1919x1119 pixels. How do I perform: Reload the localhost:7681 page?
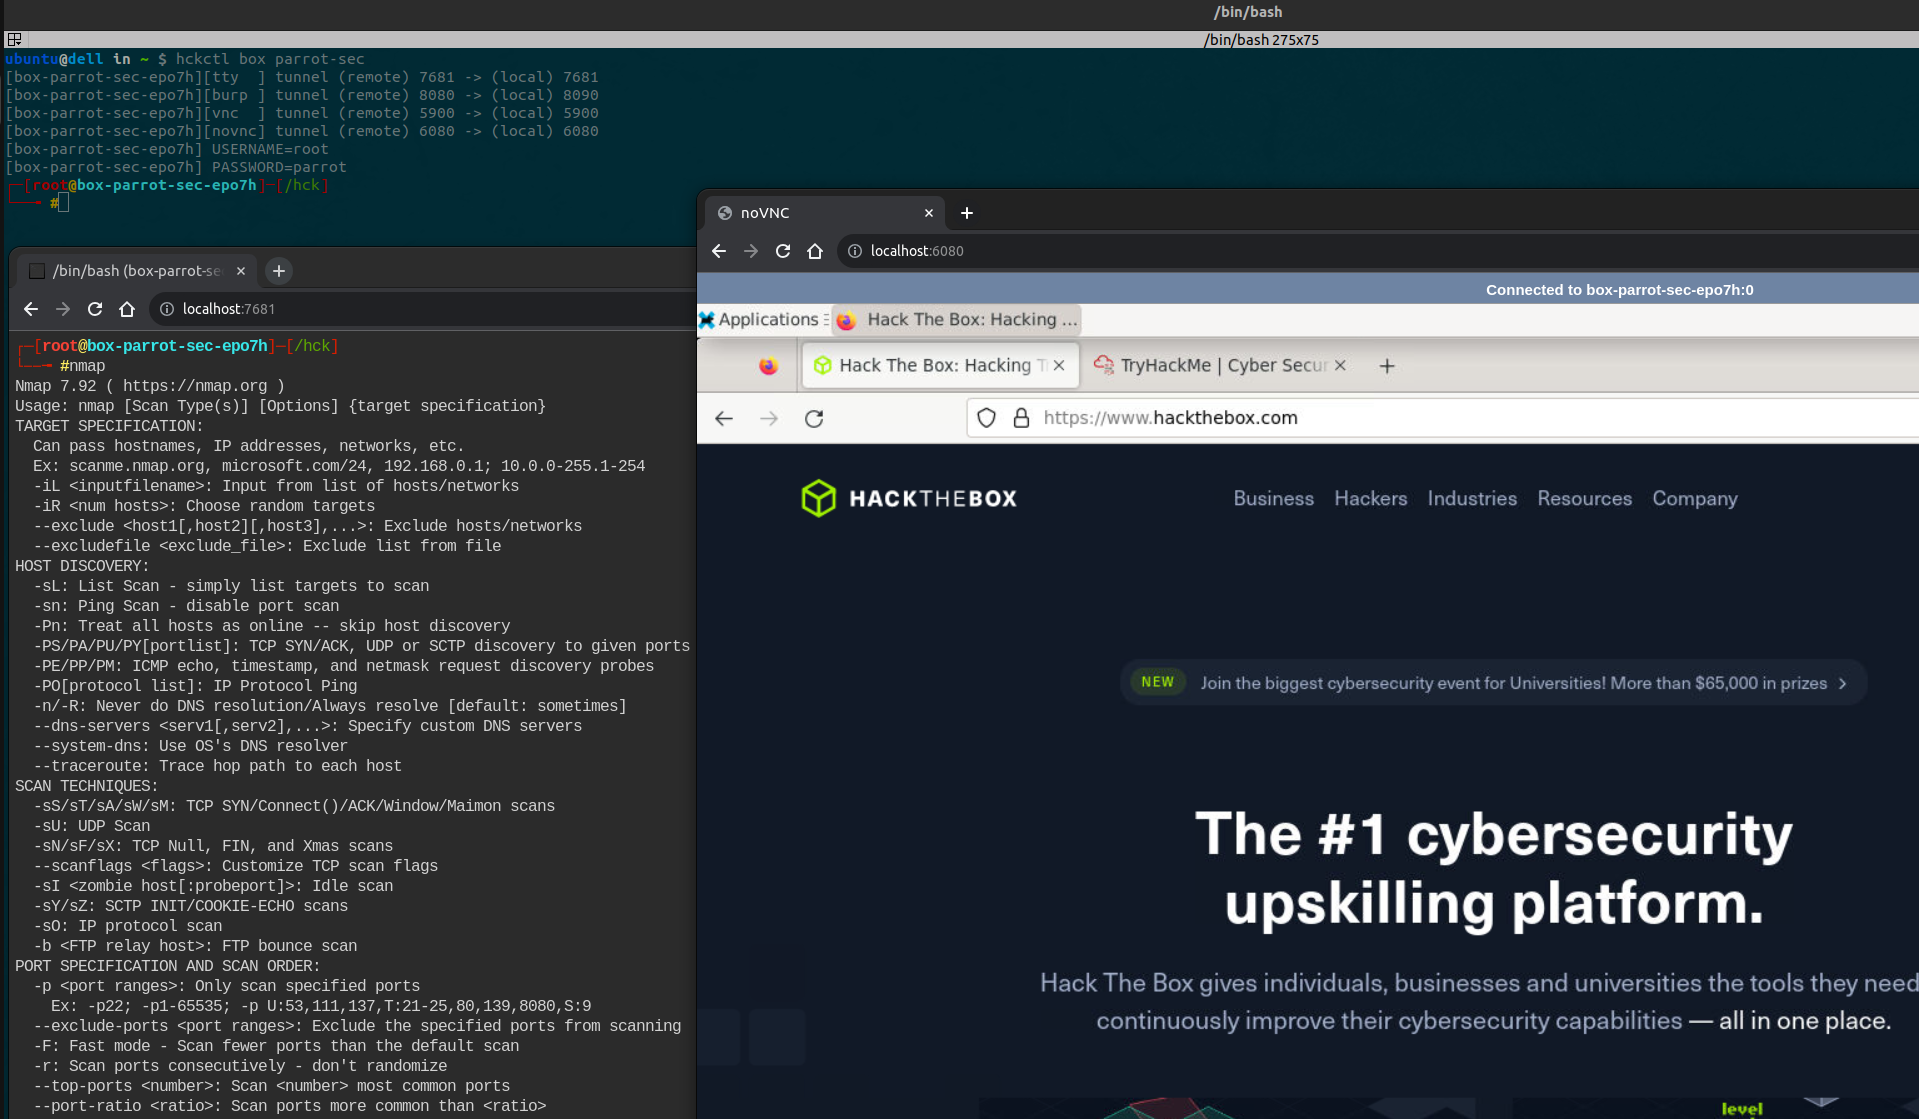[x=95, y=309]
